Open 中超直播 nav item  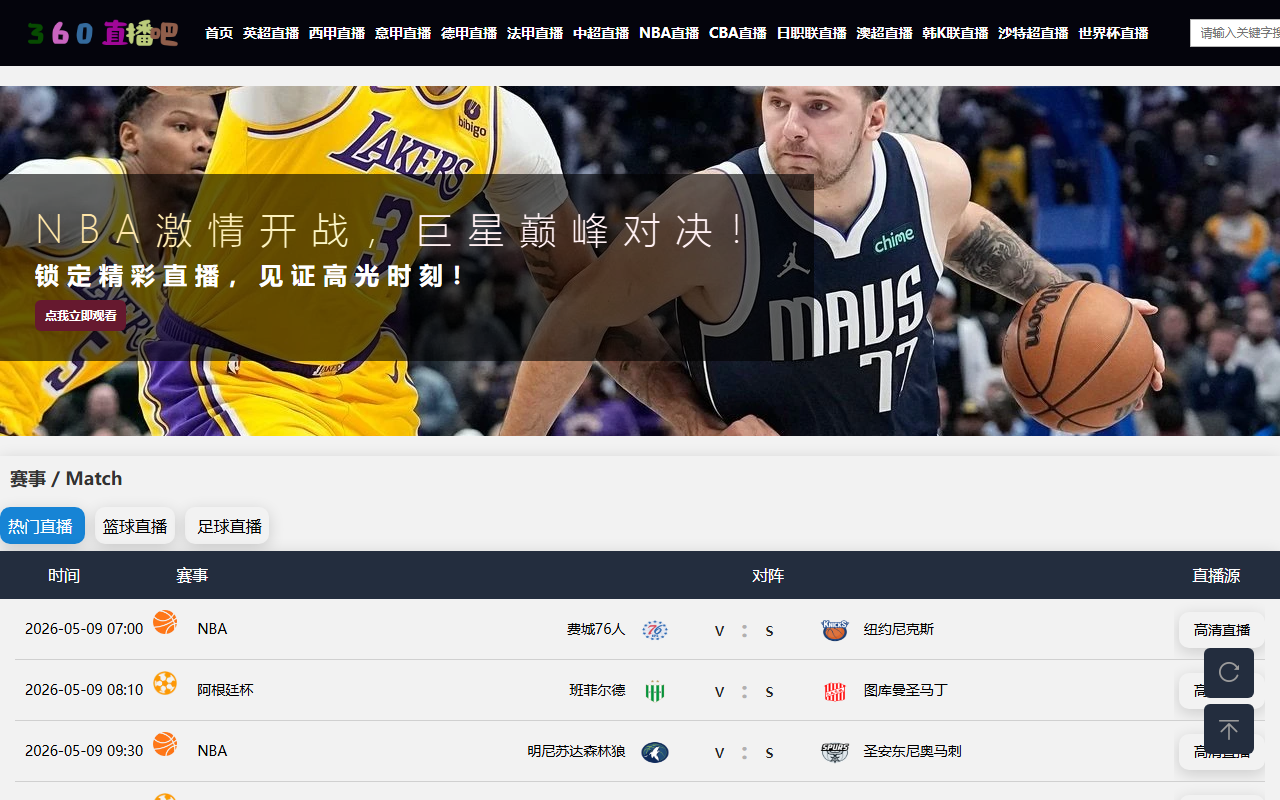tap(601, 33)
